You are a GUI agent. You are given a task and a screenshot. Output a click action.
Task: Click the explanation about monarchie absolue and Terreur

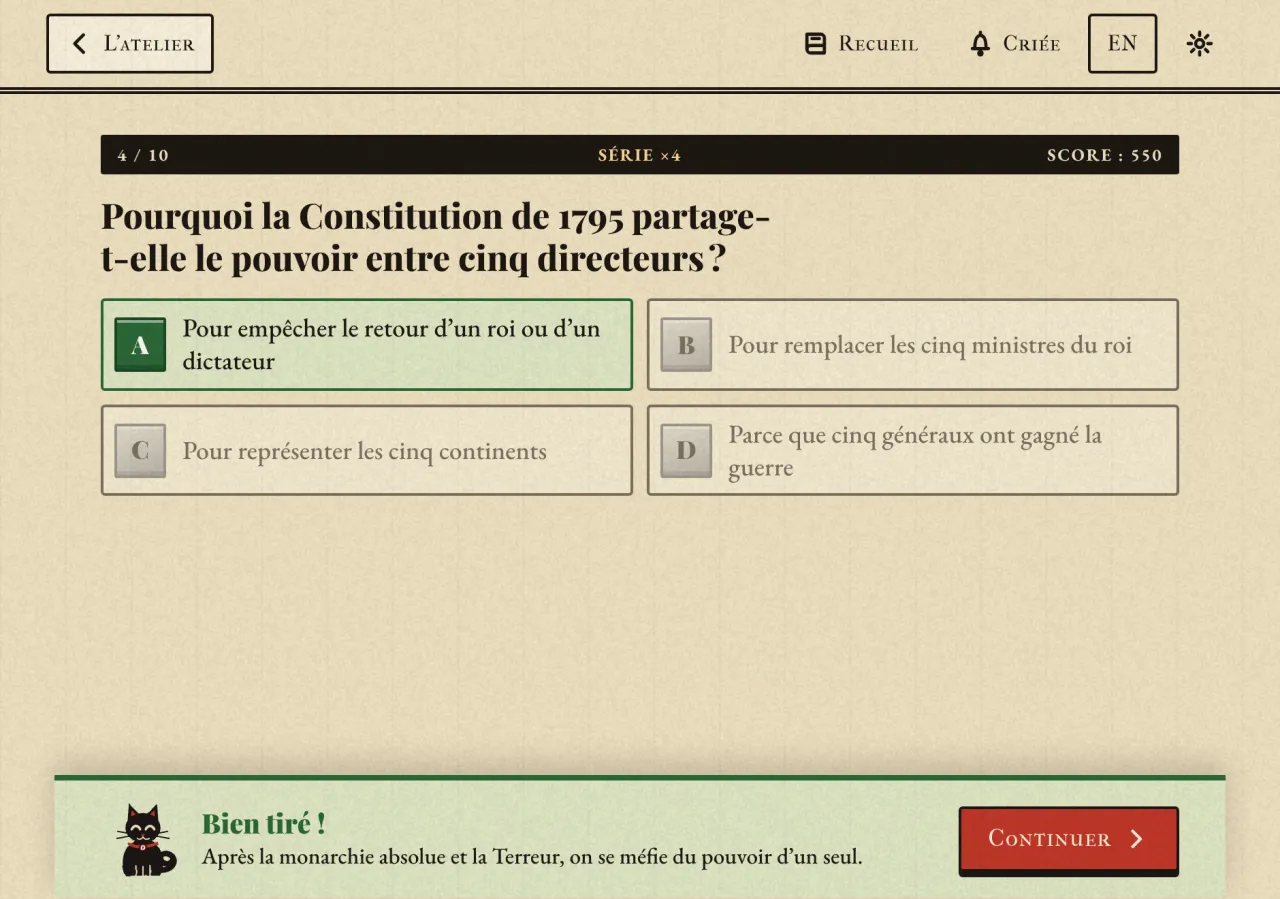[x=532, y=857]
